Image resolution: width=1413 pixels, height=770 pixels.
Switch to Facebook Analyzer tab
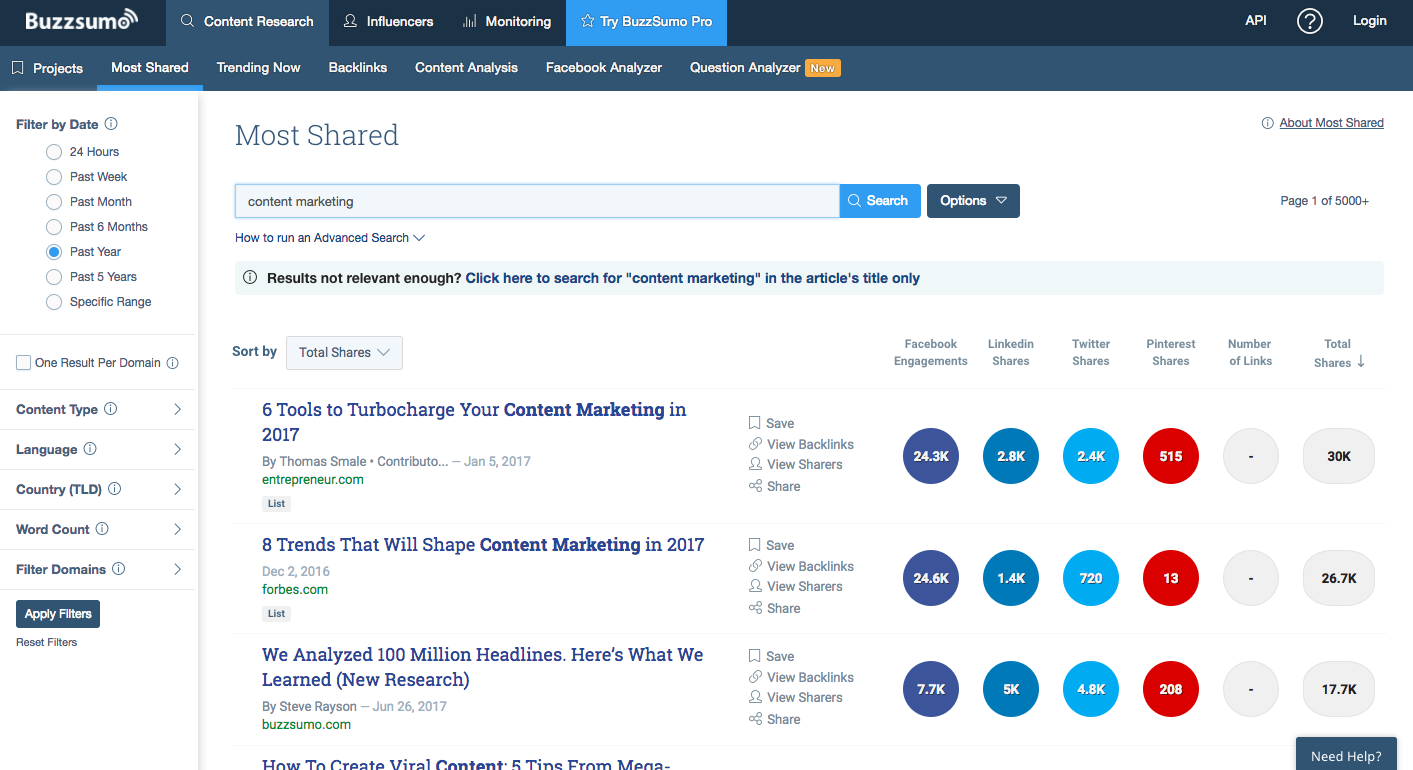[x=604, y=68]
